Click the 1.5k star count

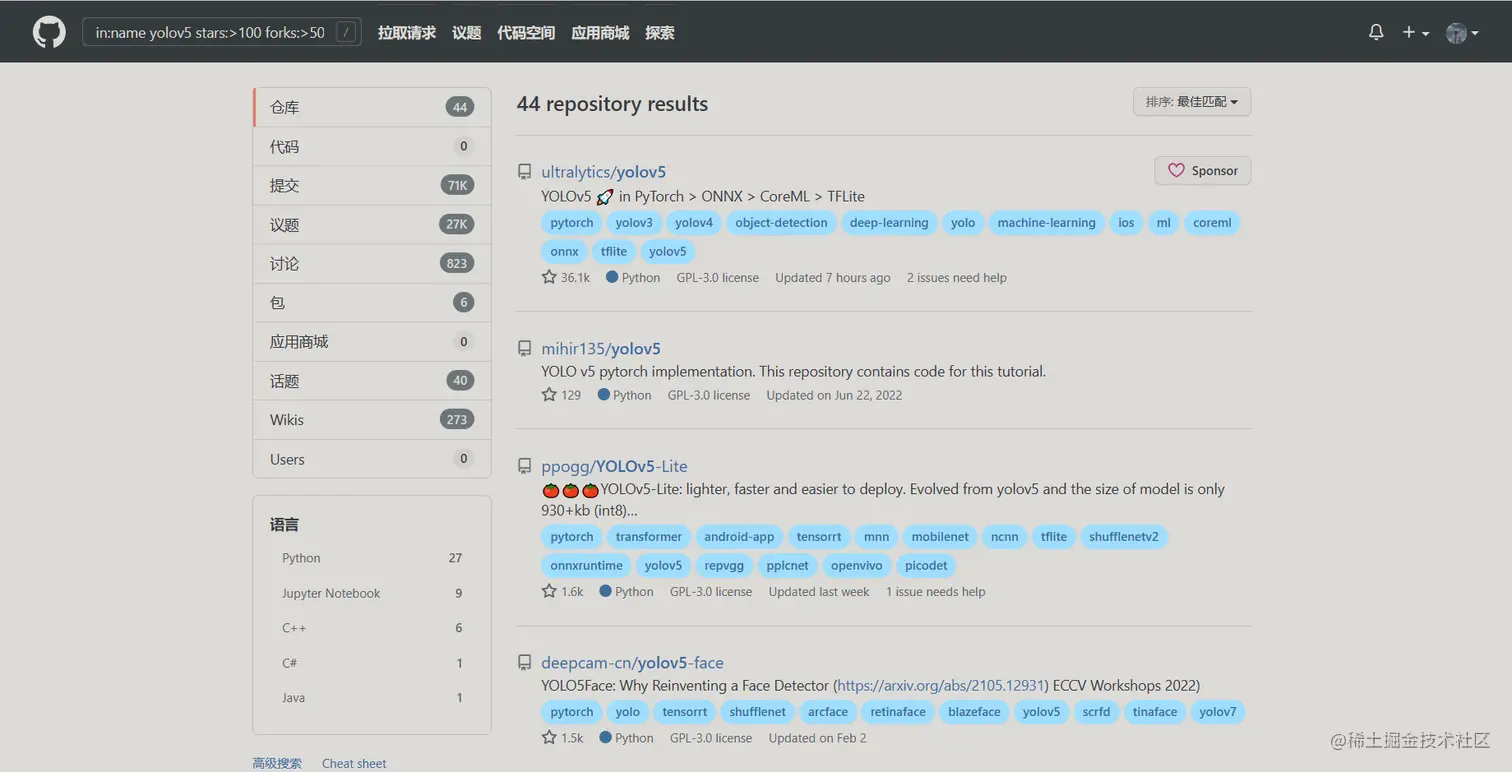(562, 738)
